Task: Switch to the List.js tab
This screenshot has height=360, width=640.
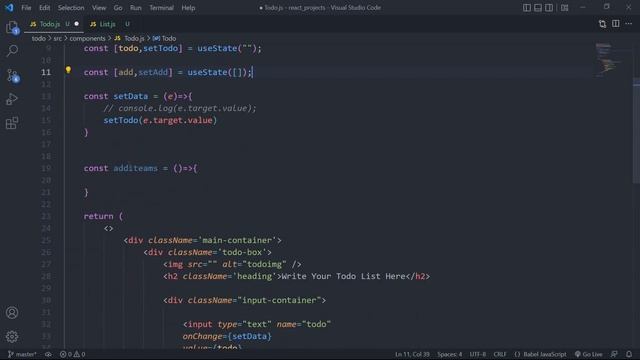Action: point(107,24)
